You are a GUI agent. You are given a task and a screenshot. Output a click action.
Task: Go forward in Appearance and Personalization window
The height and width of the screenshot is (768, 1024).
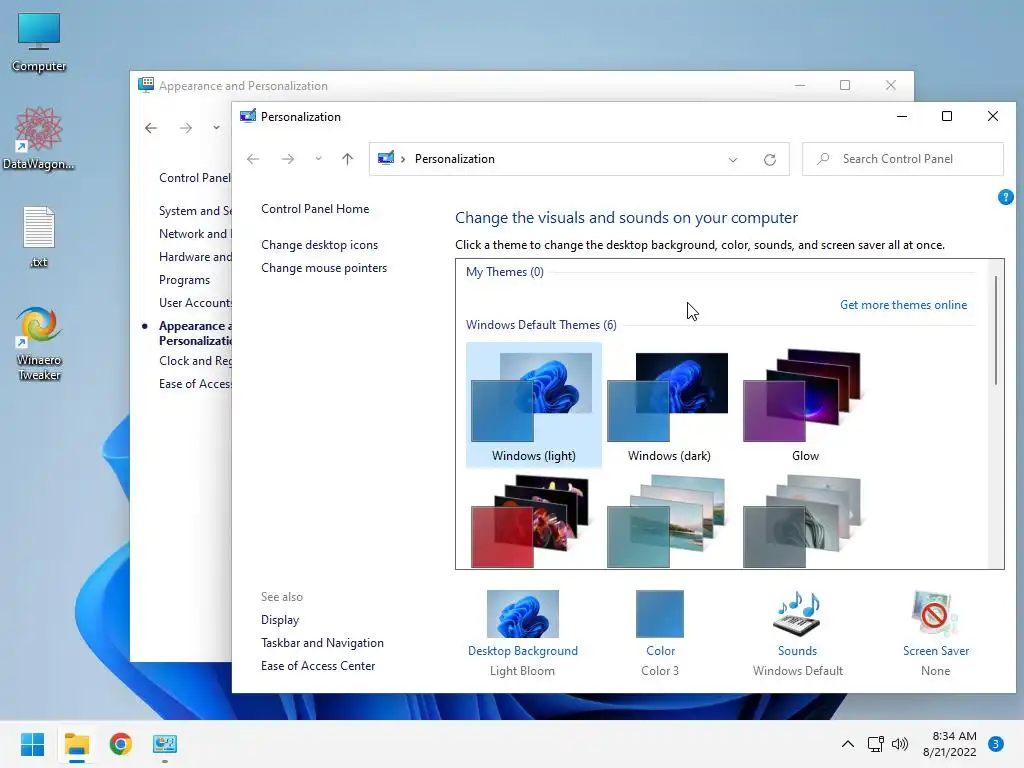pos(185,128)
